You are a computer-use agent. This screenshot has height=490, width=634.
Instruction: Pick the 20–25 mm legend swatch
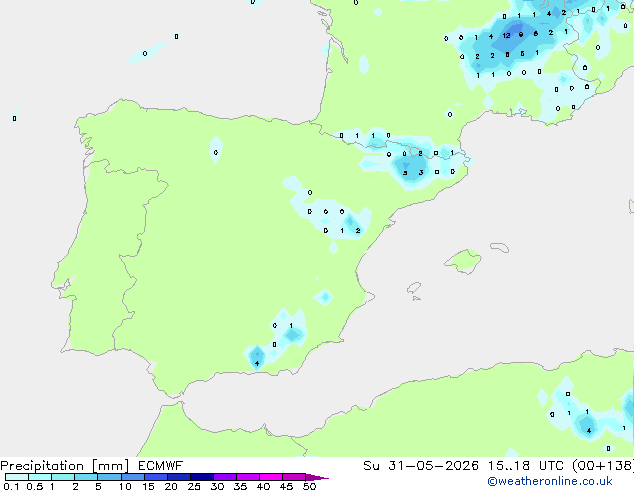(x=178, y=477)
